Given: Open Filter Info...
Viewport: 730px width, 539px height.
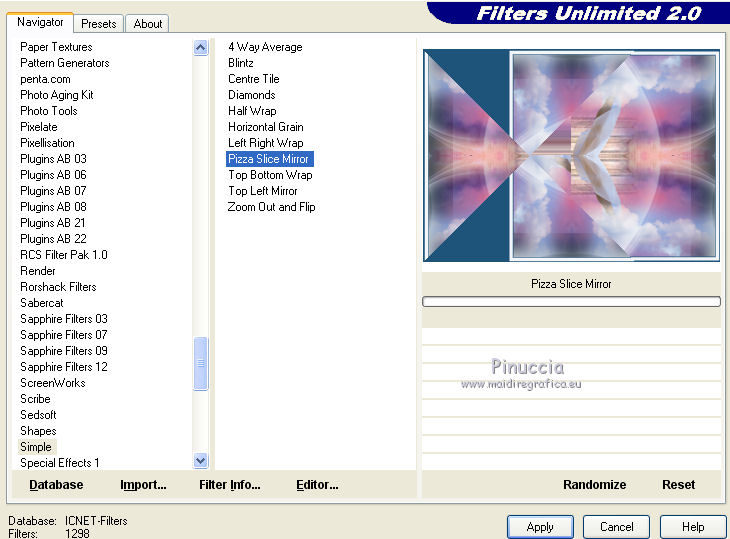Looking at the screenshot, I should [230, 485].
